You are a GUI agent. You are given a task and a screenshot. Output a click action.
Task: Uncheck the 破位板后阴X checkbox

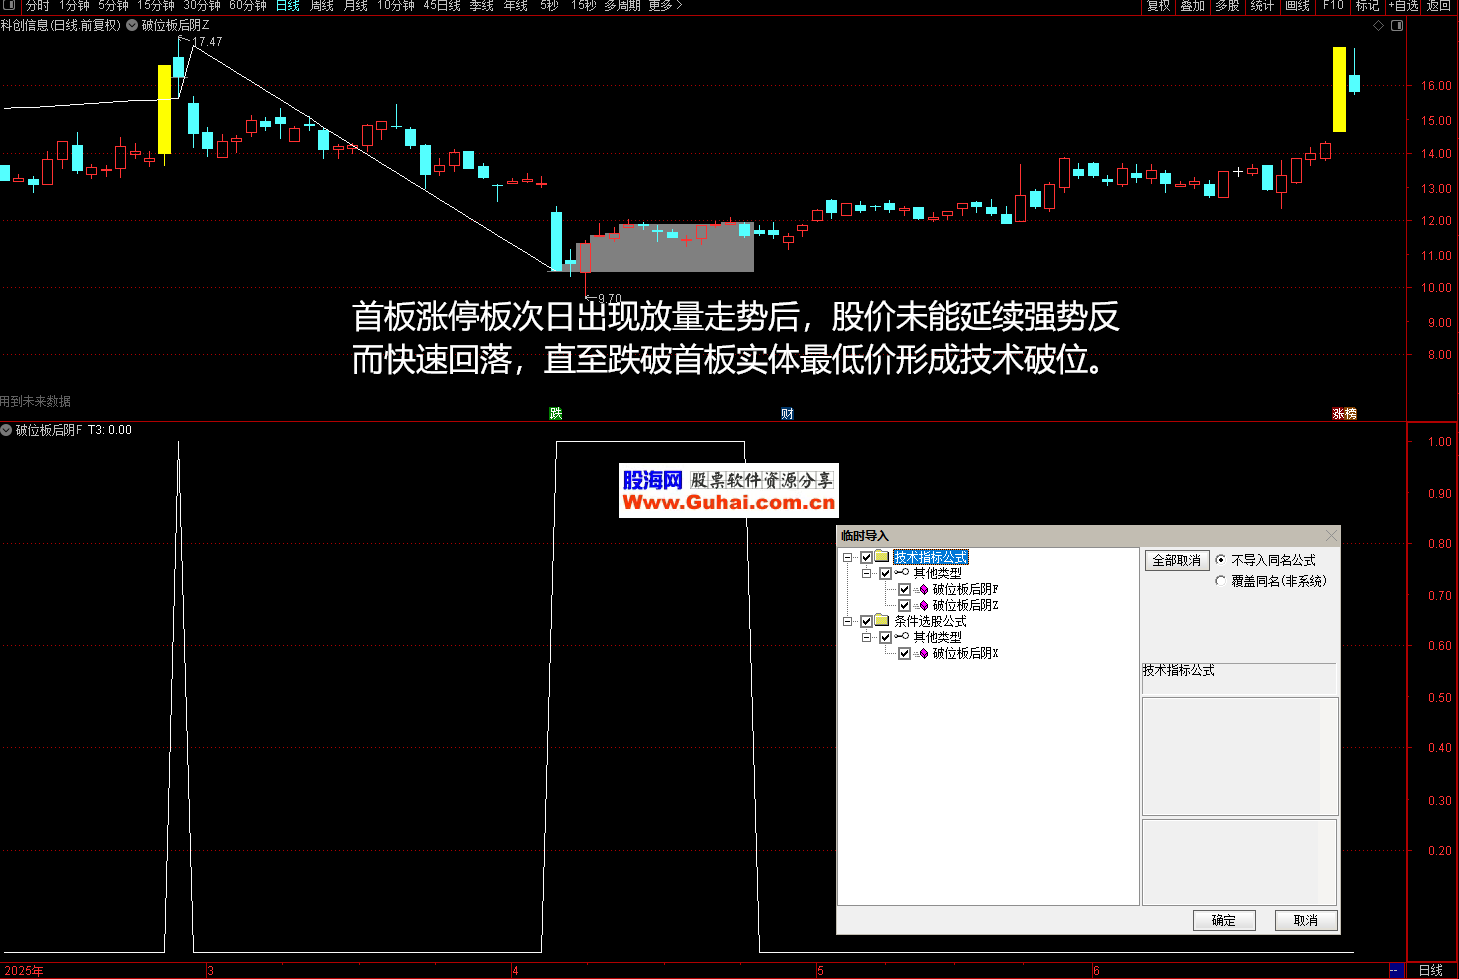pos(904,653)
